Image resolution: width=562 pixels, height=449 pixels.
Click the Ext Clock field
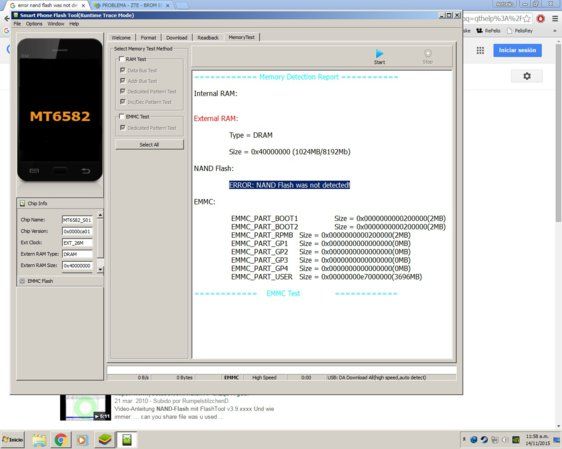pos(77,243)
